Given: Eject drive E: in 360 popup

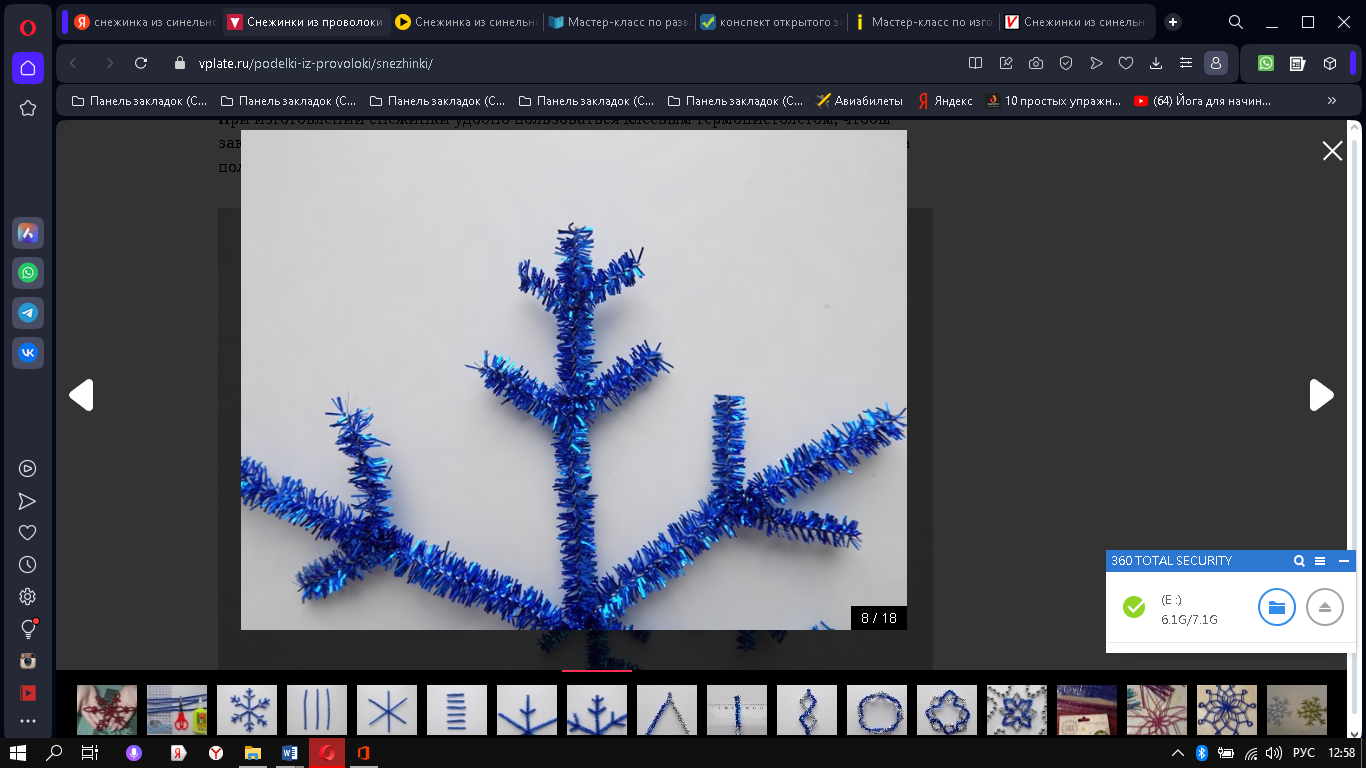Looking at the screenshot, I should coord(1325,607).
